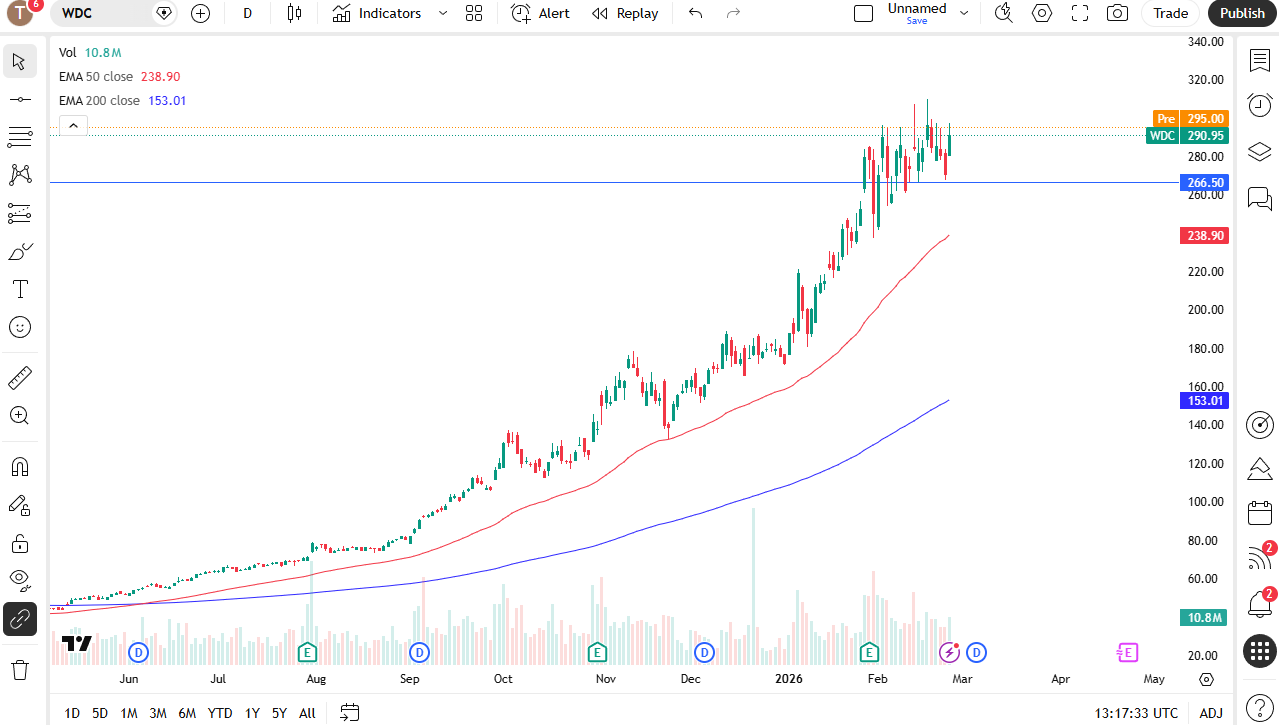Select the trend line drawing tool
1279x725 pixels.
tap(20, 100)
